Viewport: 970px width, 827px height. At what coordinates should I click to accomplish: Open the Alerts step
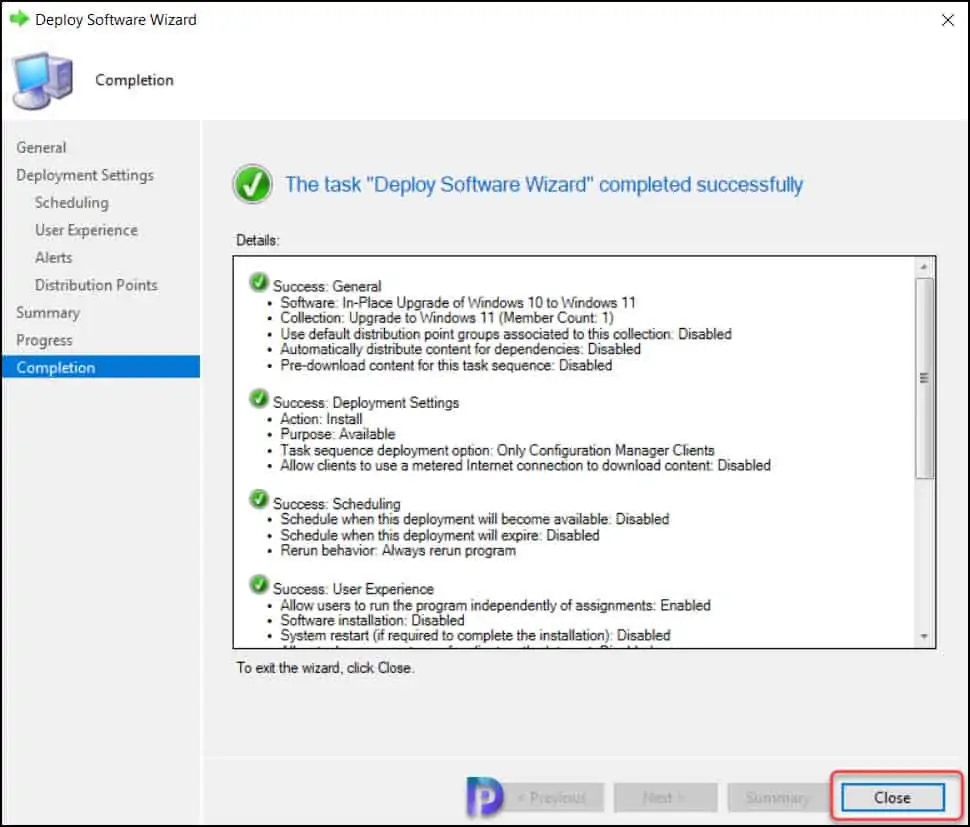pyautogui.click(x=54, y=257)
